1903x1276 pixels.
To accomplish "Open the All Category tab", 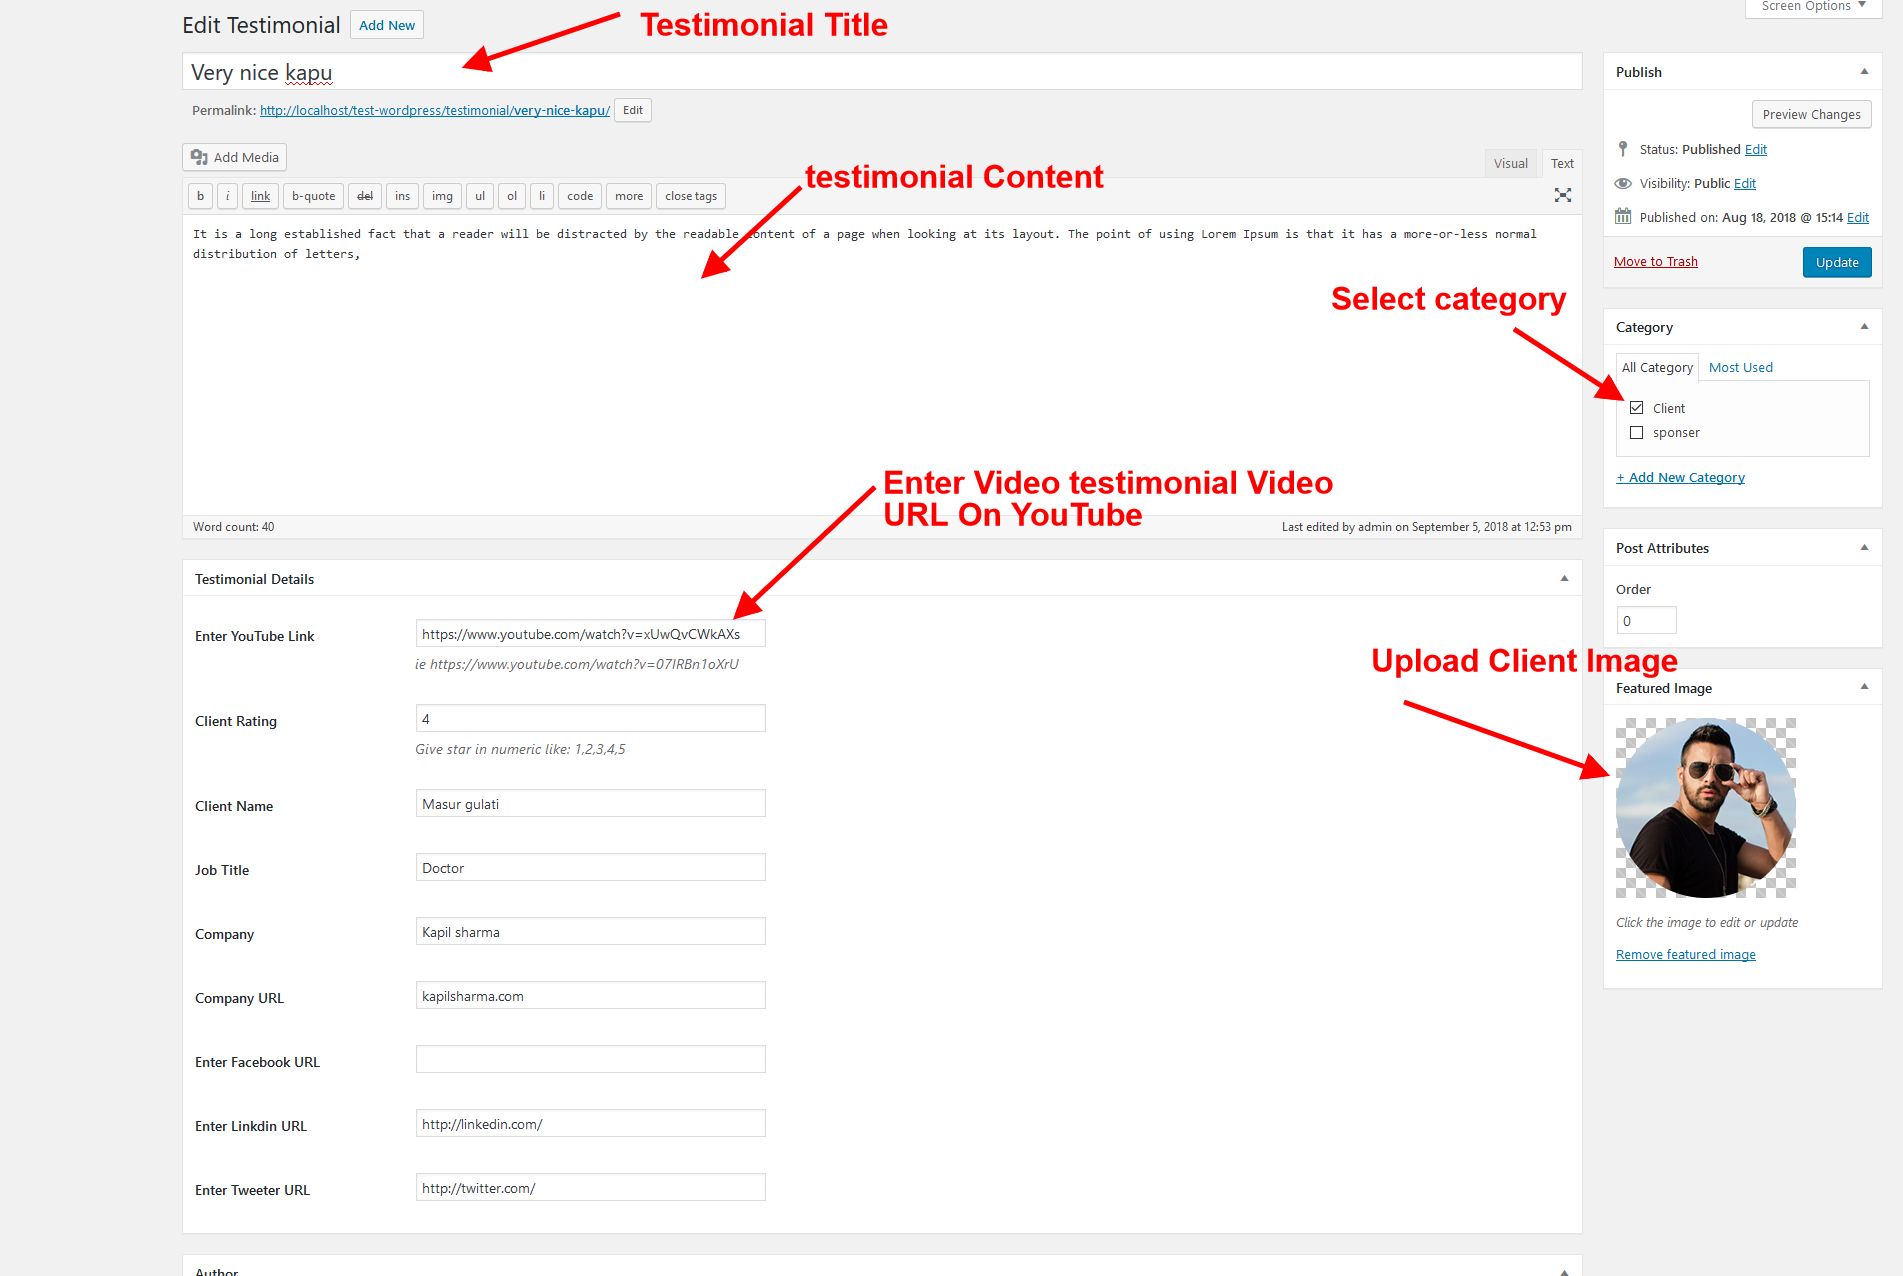I will [x=1657, y=367].
